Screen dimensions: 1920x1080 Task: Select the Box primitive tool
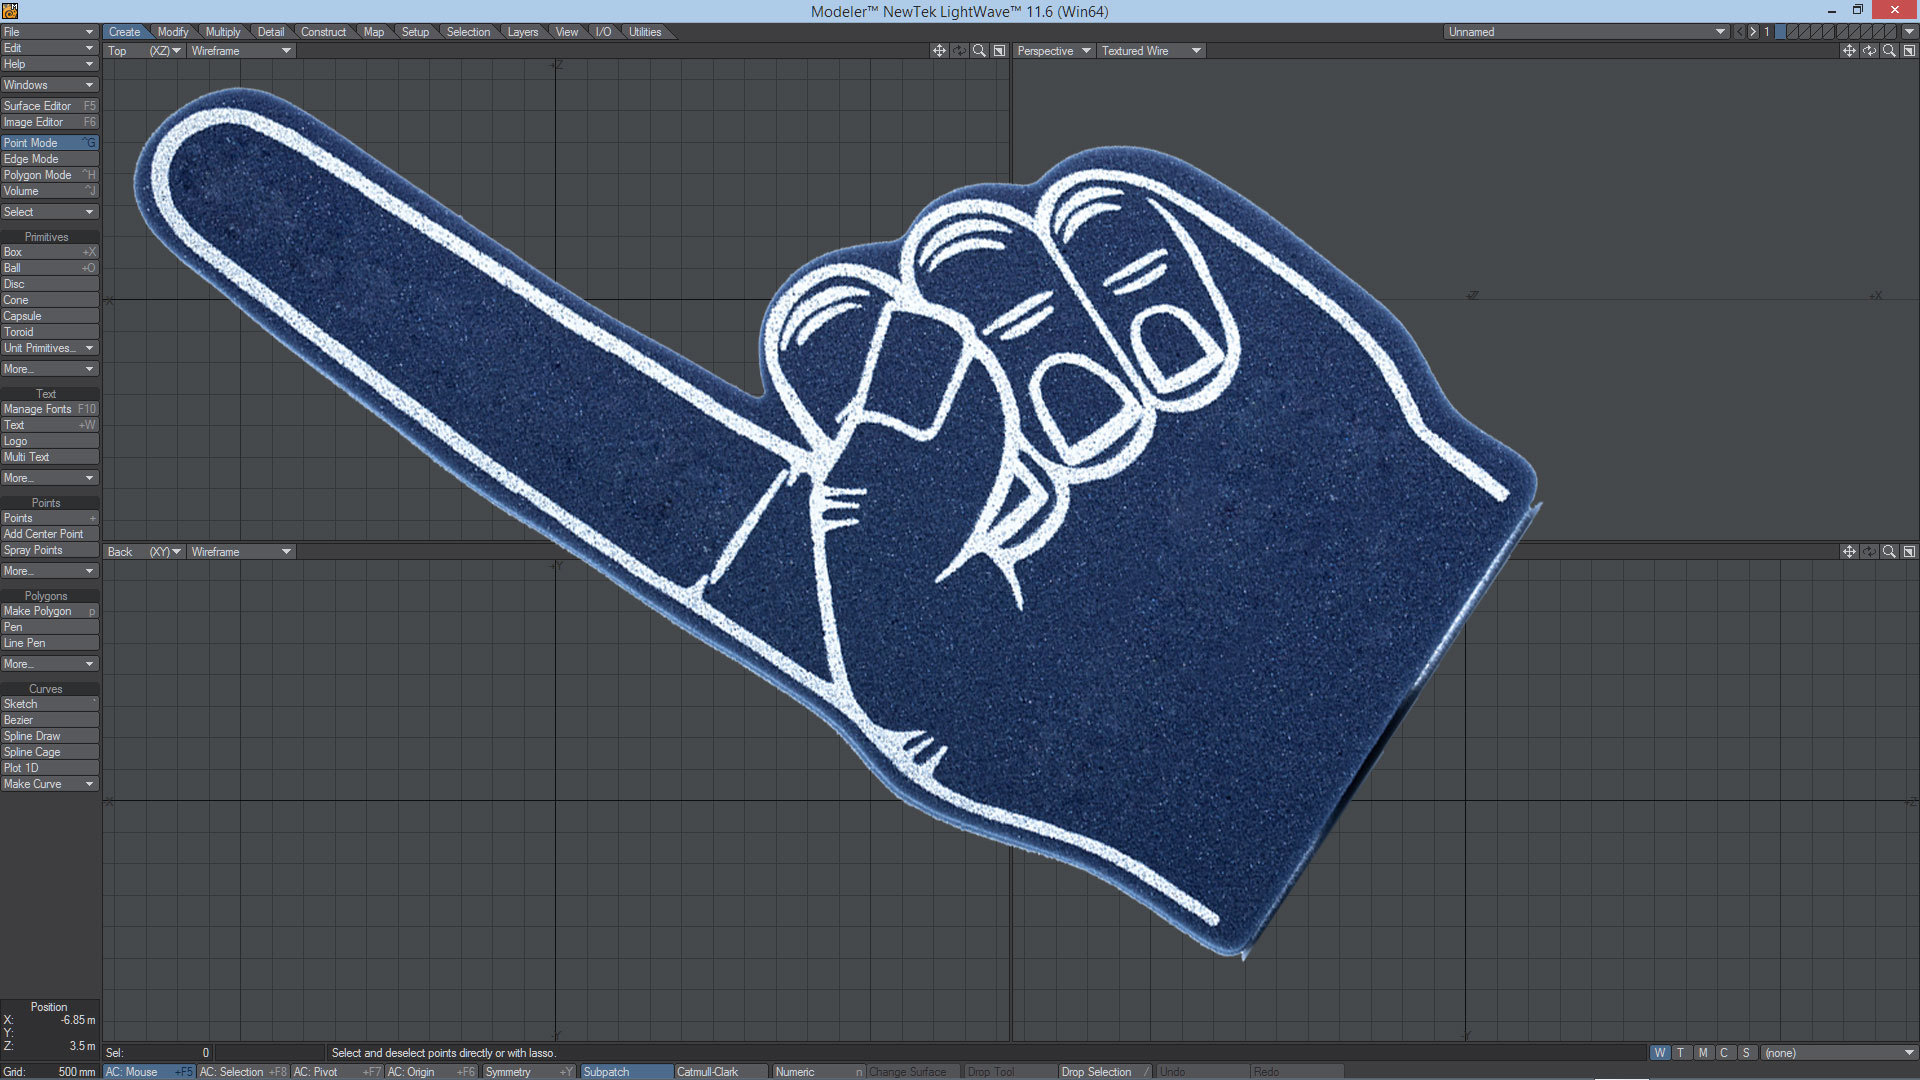point(49,252)
